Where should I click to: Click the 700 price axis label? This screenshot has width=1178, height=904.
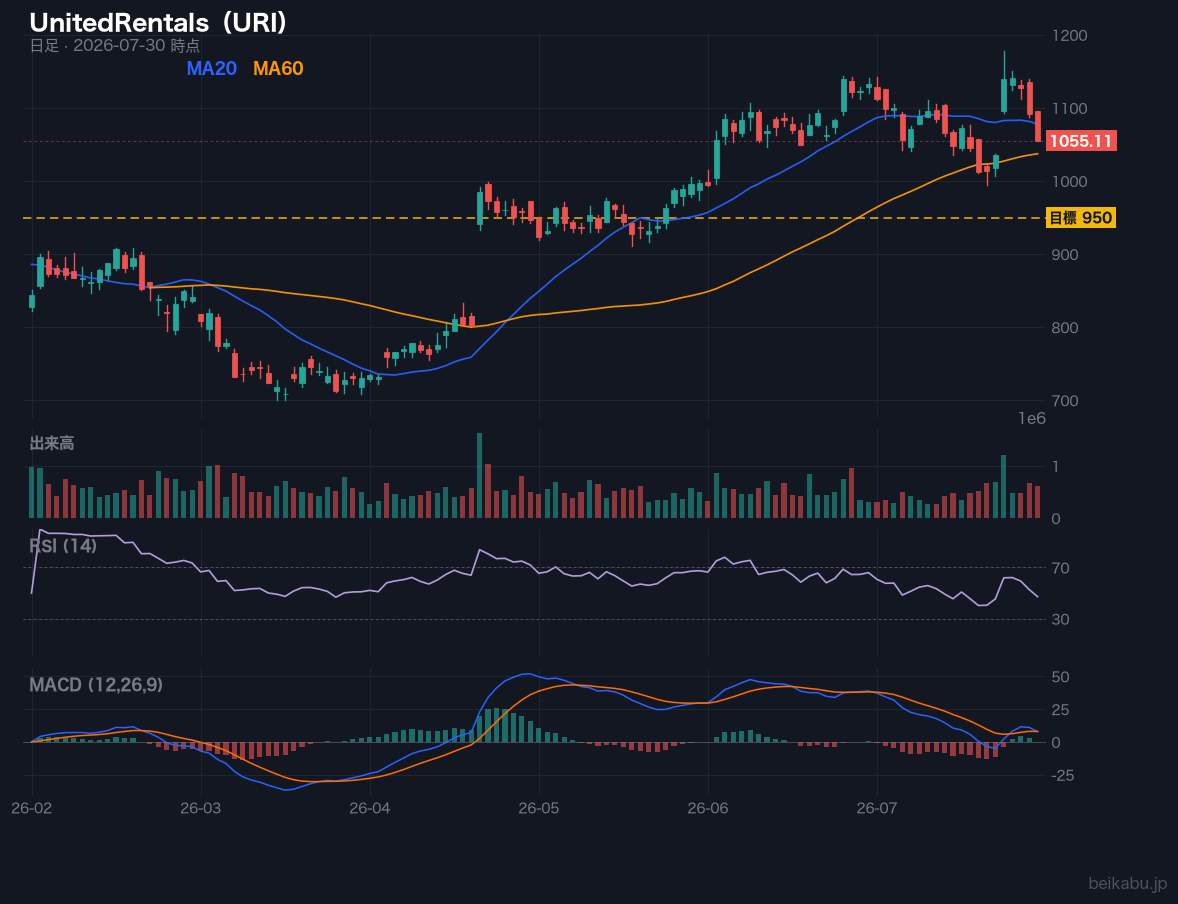click(x=1065, y=401)
